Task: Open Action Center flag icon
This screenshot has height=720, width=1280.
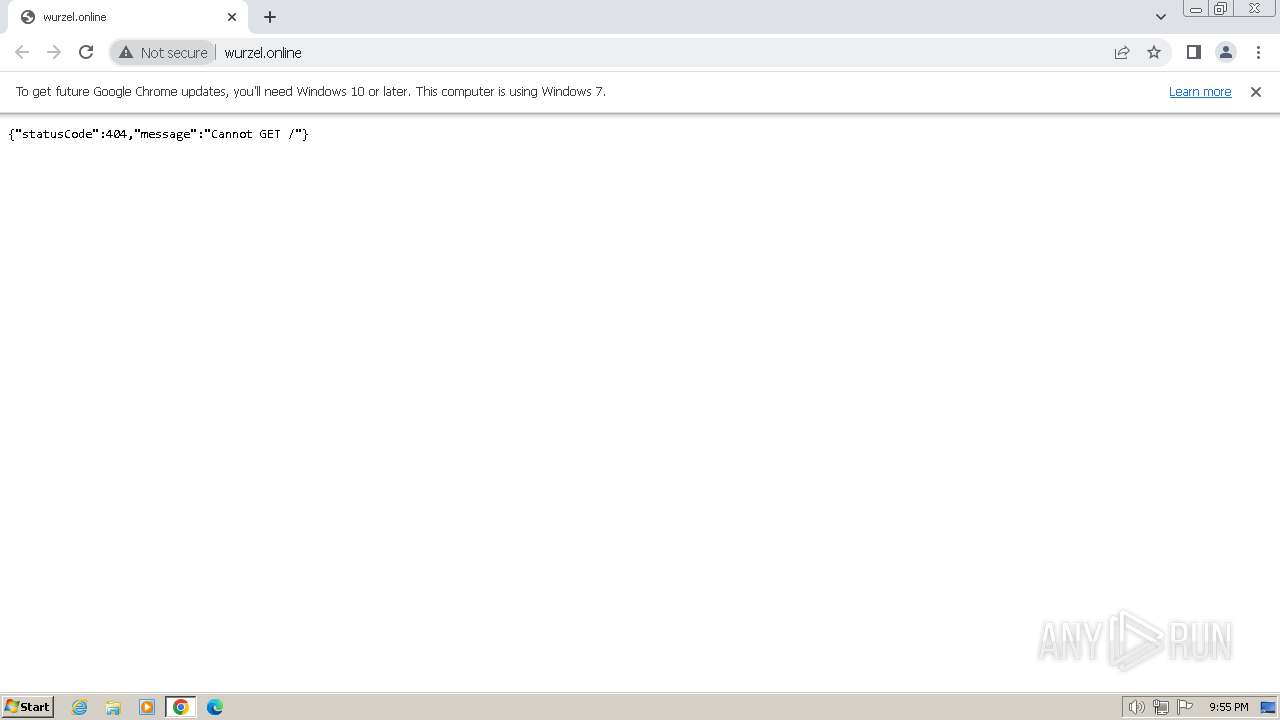Action: tap(1185, 707)
